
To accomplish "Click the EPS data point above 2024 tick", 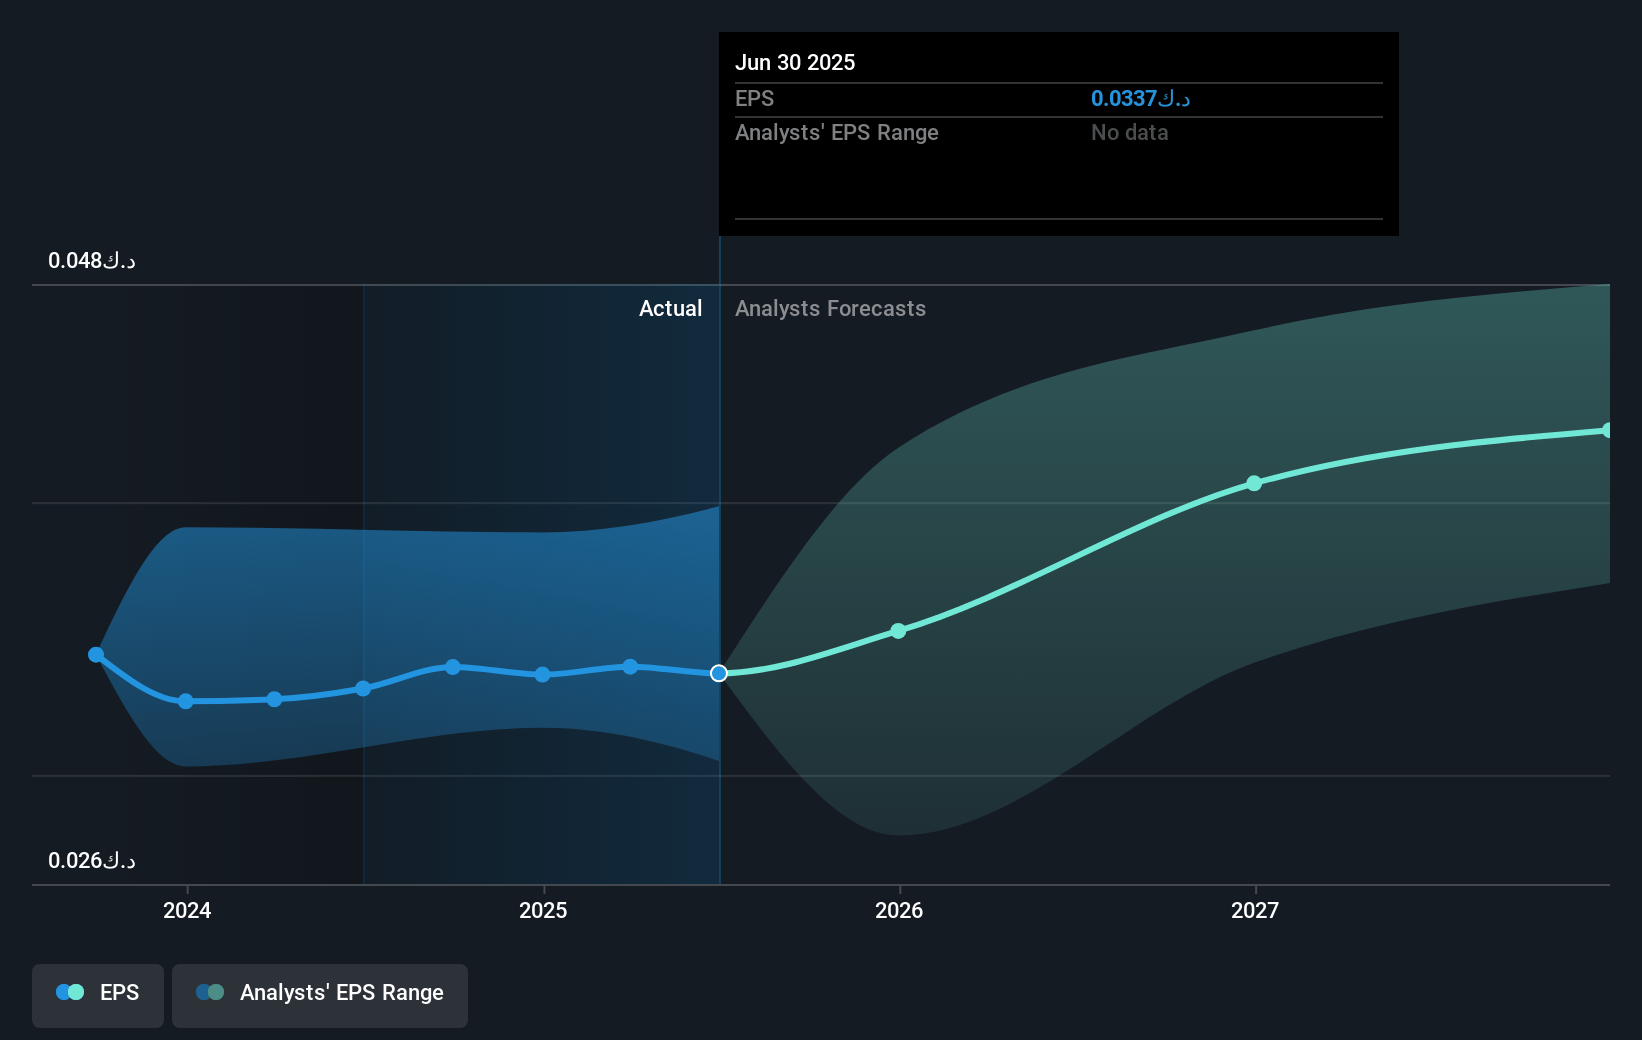I will coord(185,701).
